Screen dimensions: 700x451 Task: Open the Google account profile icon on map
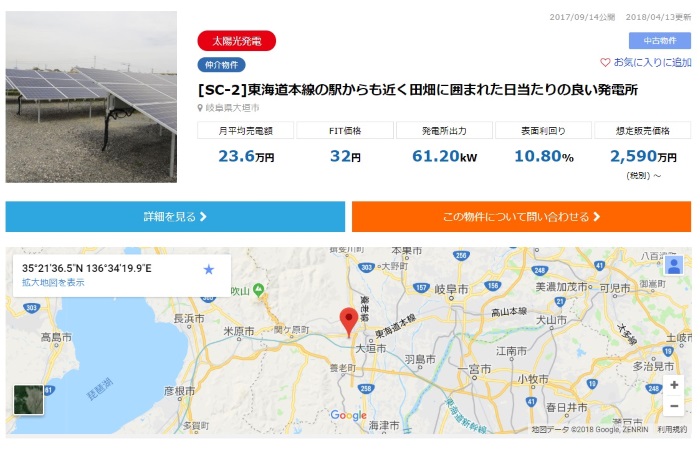coord(674,265)
